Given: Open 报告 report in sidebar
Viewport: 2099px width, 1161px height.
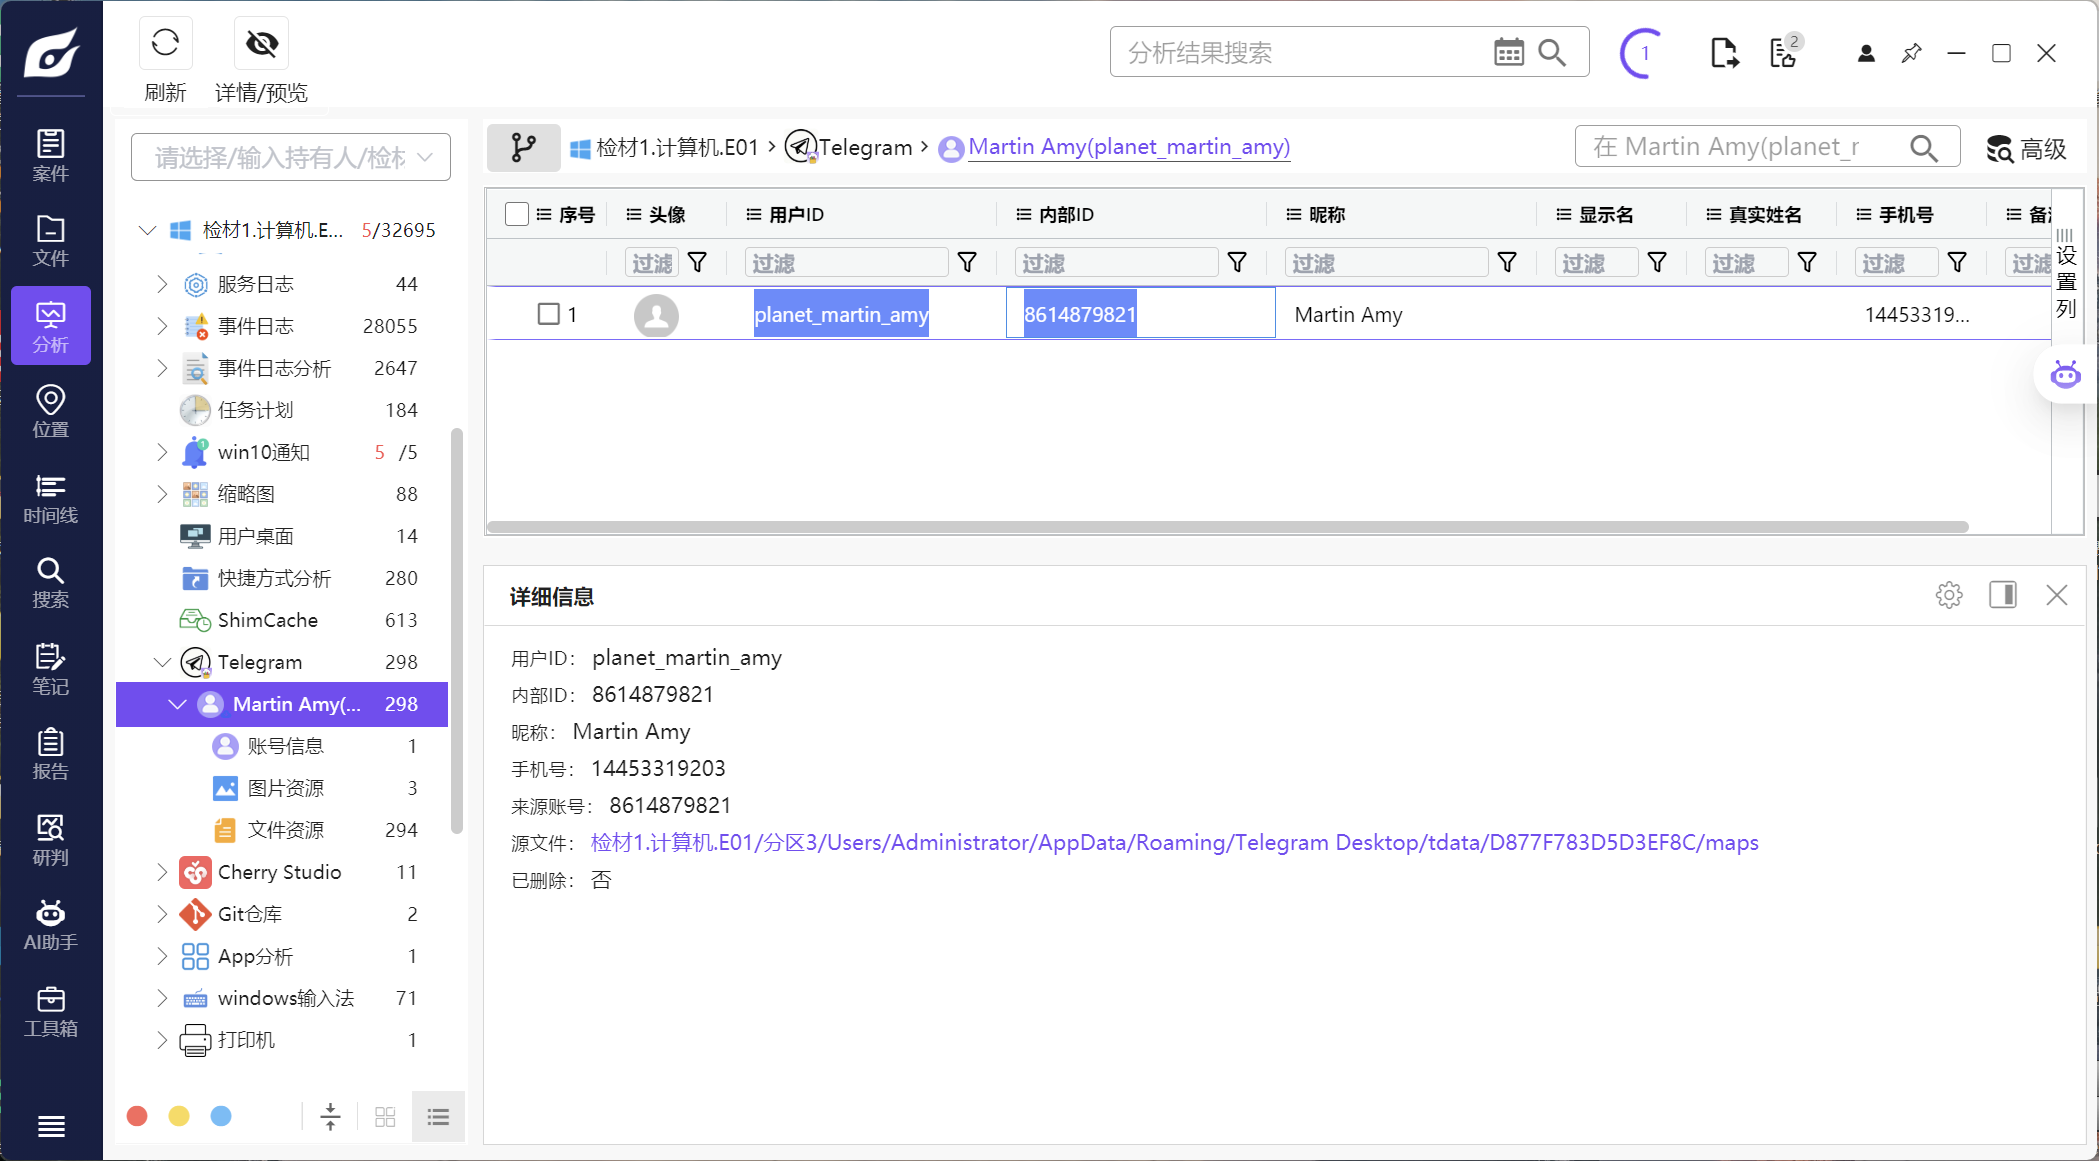Looking at the screenshot, I should pos(51,753).
